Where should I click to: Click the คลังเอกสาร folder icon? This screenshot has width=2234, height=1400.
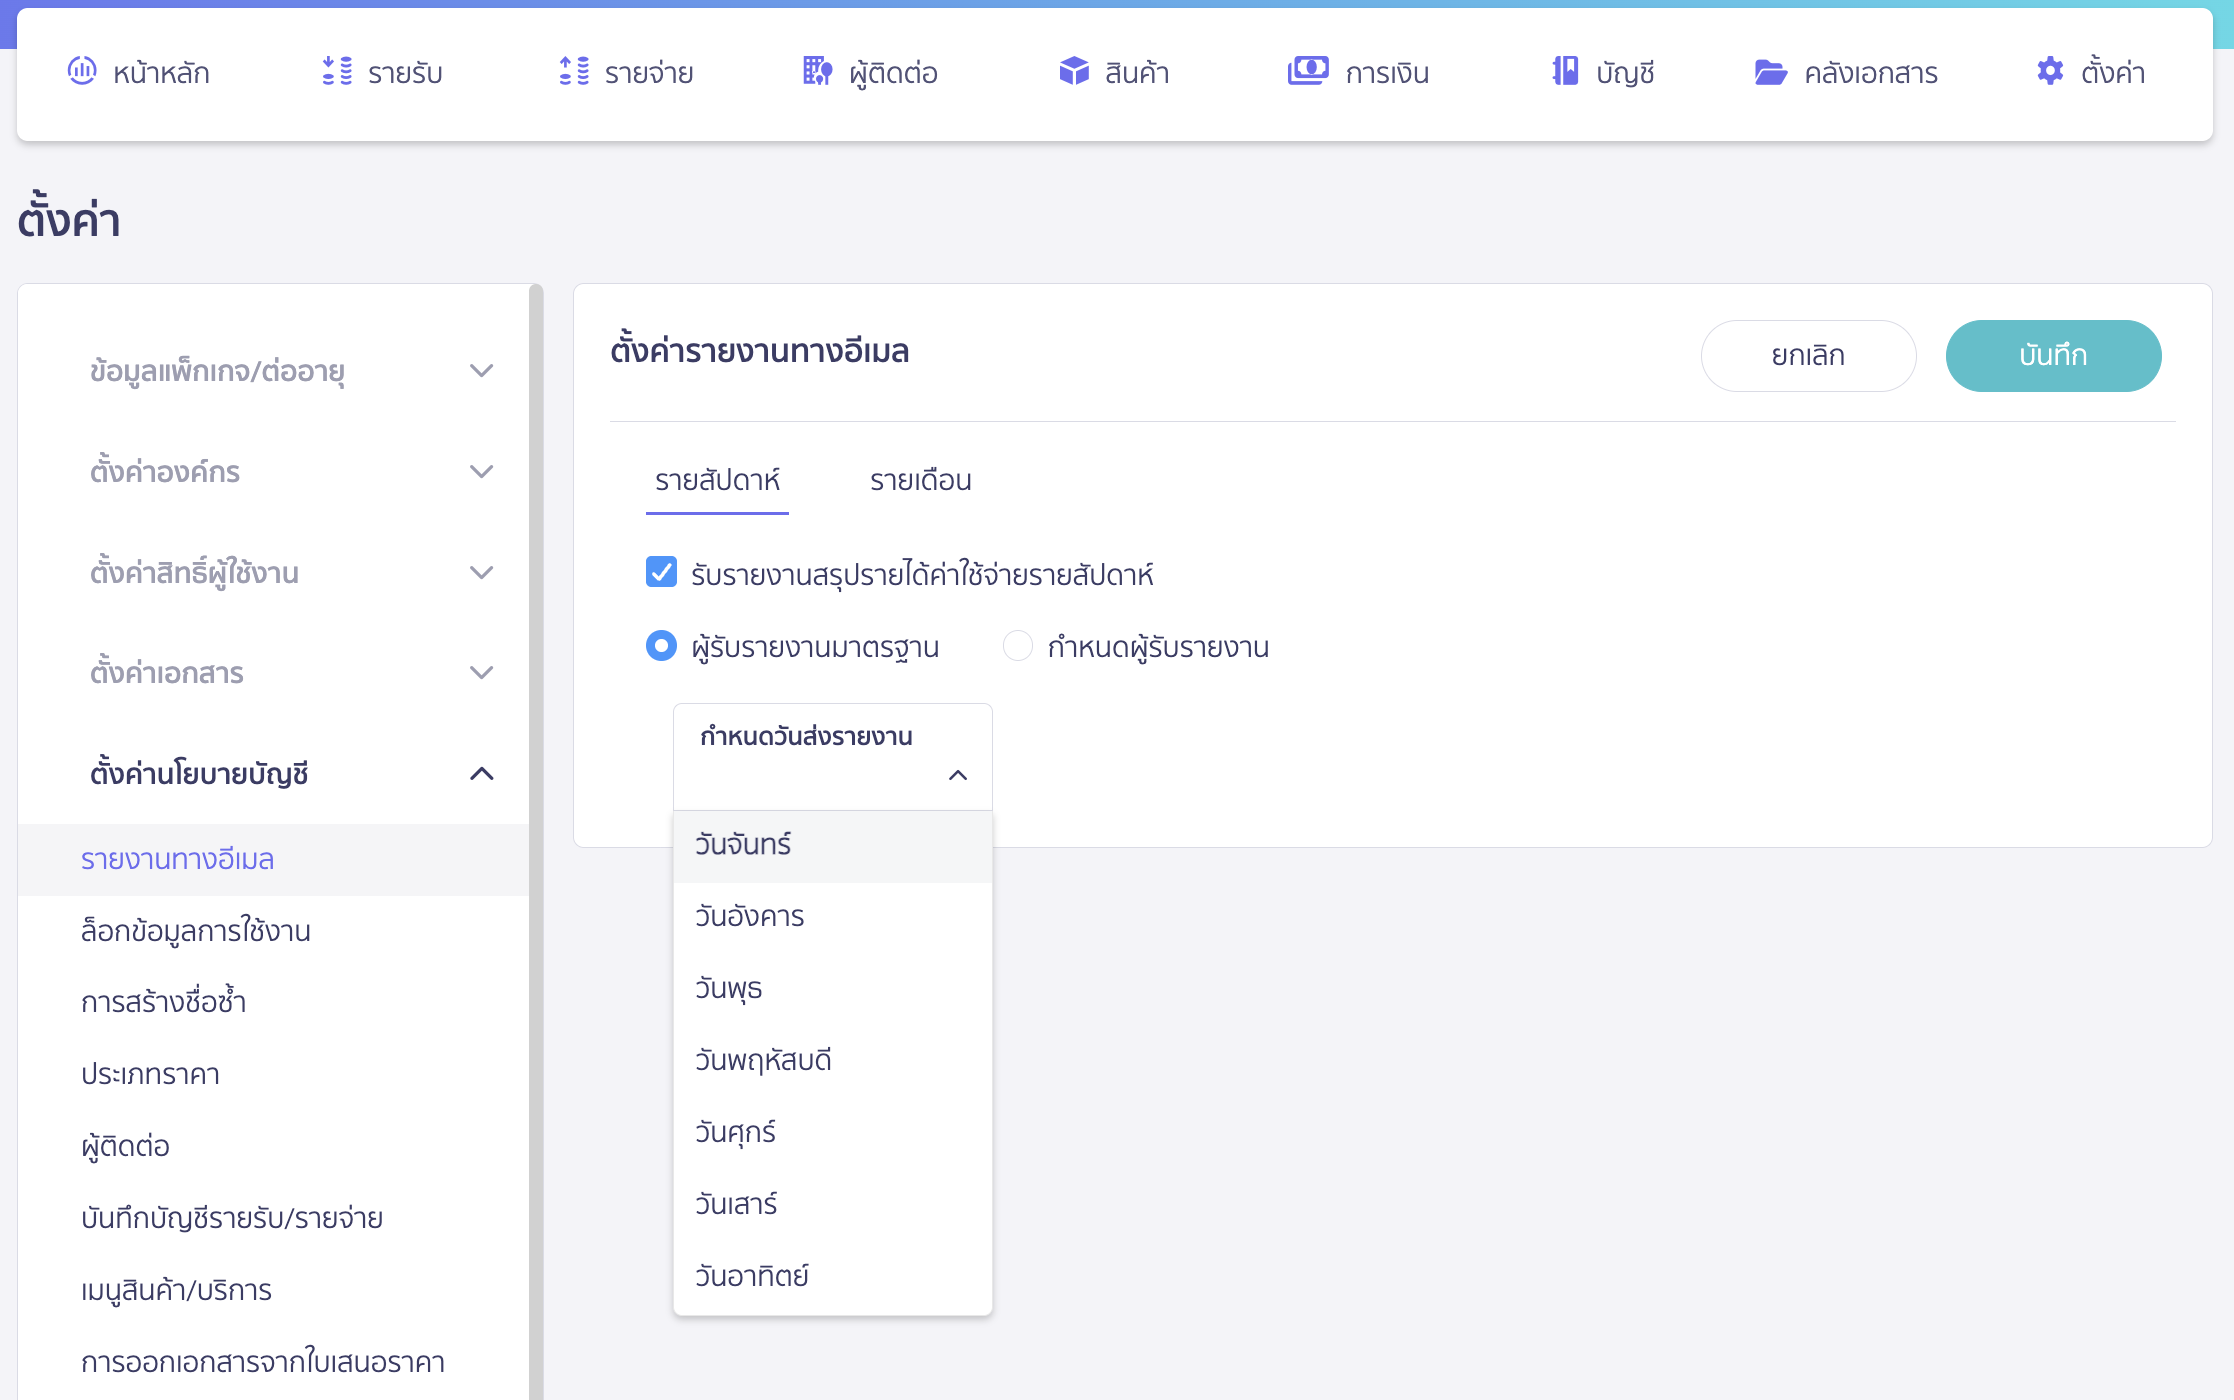(x=1770, y=72)
